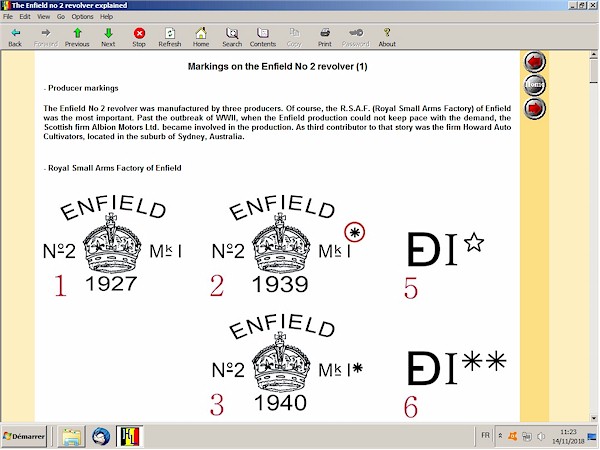Viewport: 600px width, 450px height.
Task: Jump to the Previous topic
Action: (77, 37)
